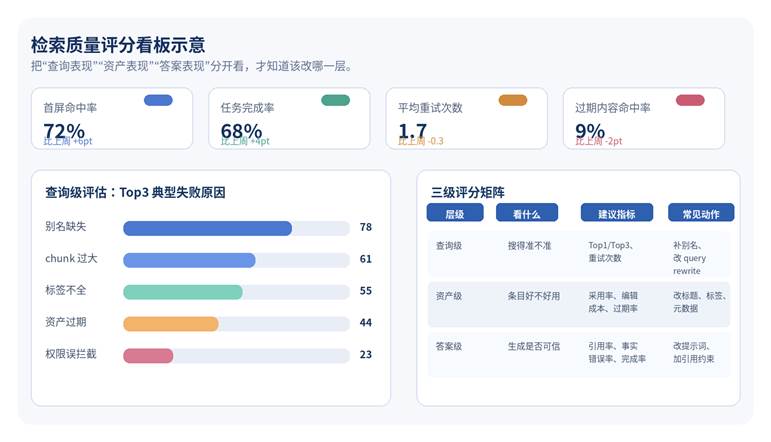
Task: Click the green pill on 任务完成率 card
Action: tap(335, 100)
